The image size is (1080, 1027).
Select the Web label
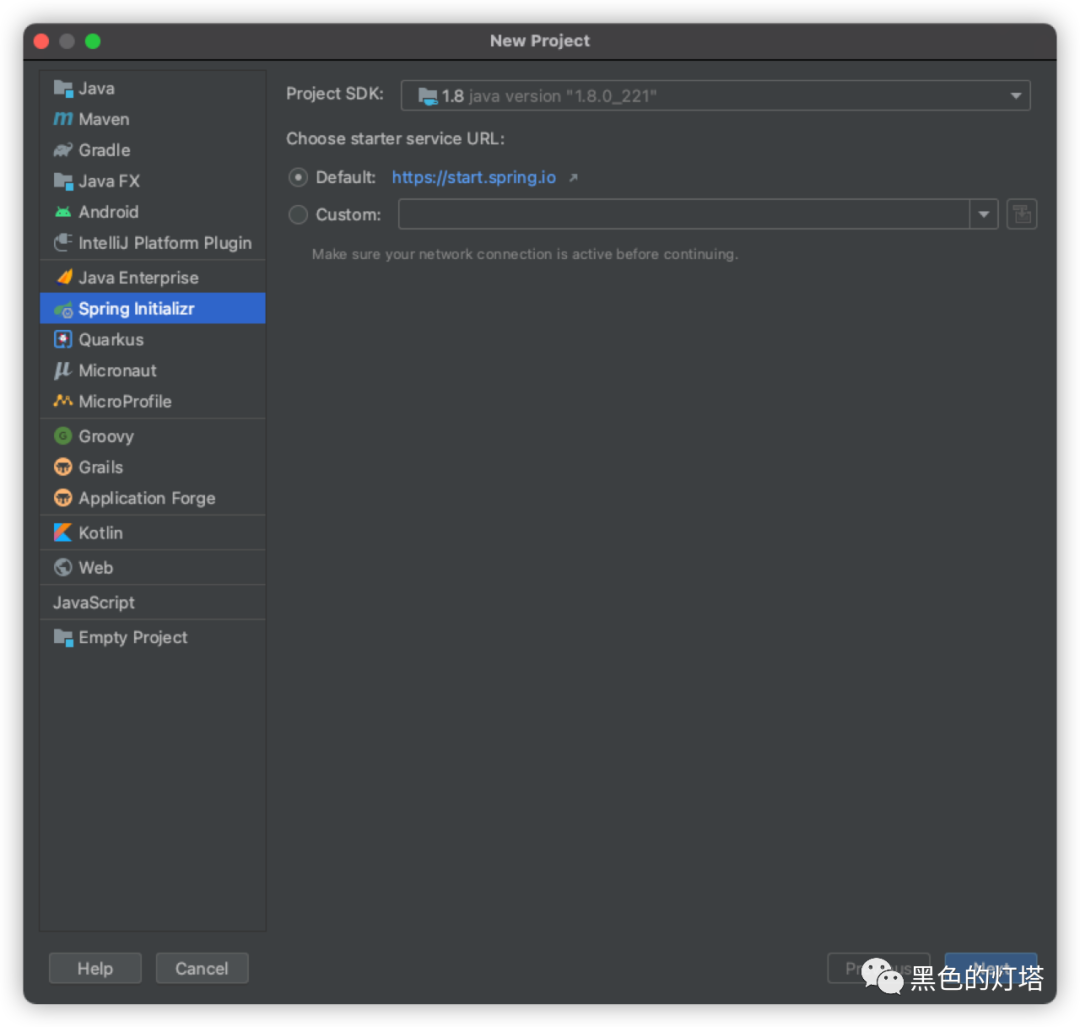click(96, 568)
